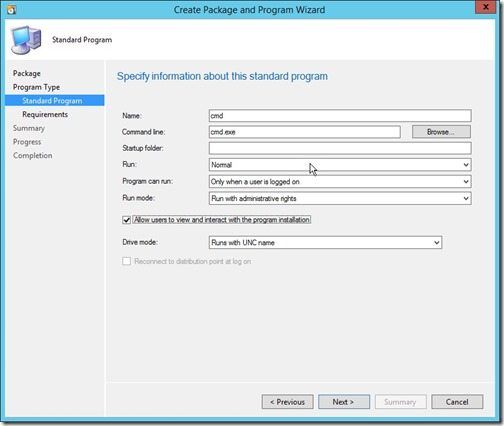The image size is (504, 426).
Task: Click the Startup folder: label
Action: click(143, 148)
